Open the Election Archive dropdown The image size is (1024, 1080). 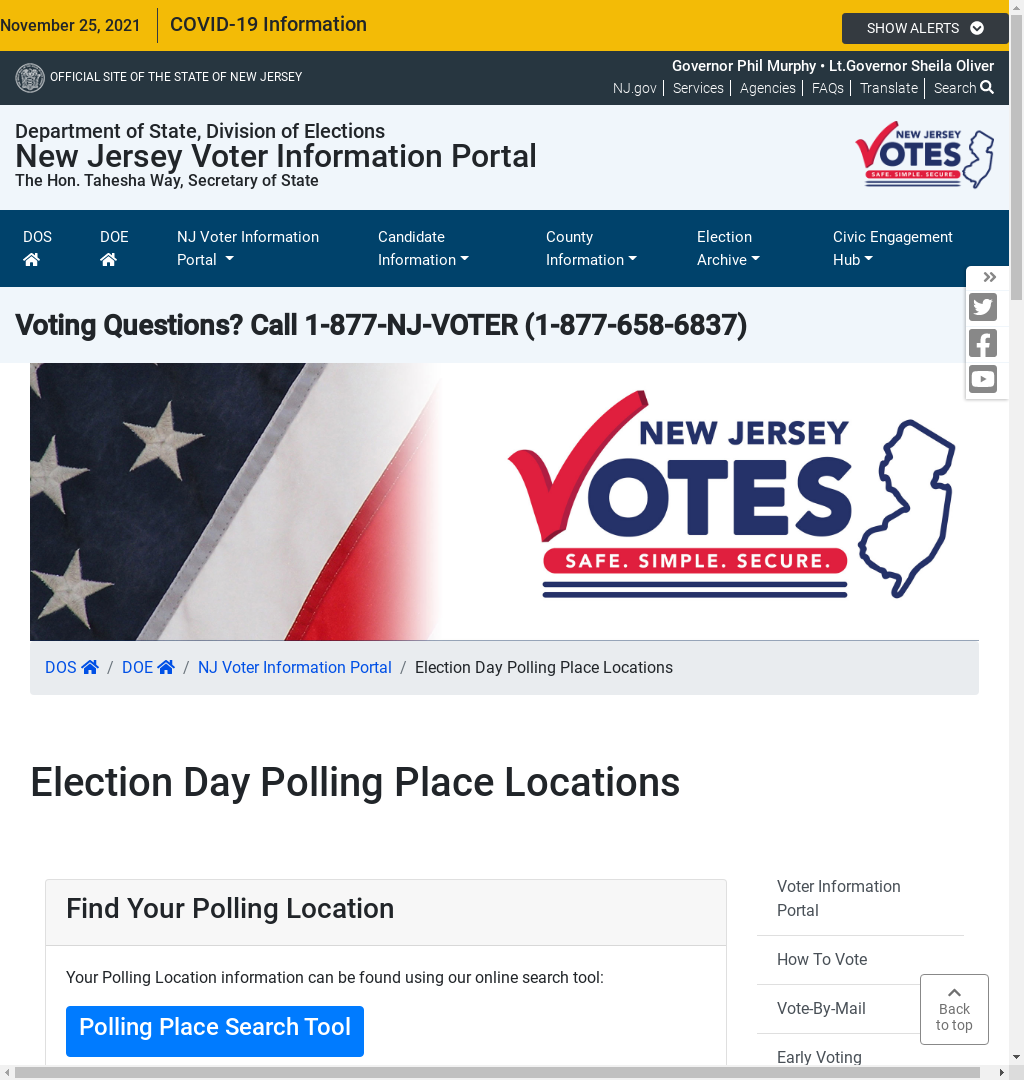[728, 248]
